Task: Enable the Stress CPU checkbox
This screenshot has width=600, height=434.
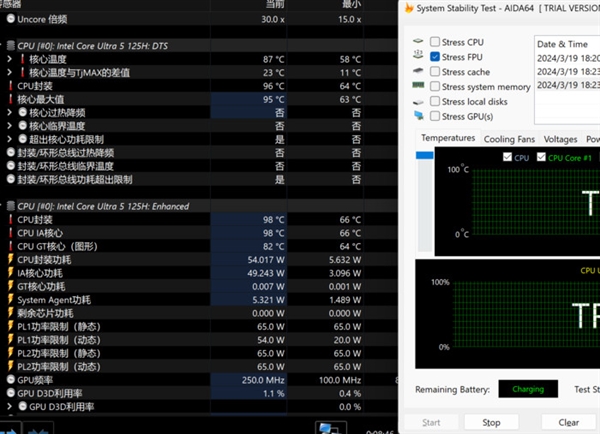Action: [435, 42]
